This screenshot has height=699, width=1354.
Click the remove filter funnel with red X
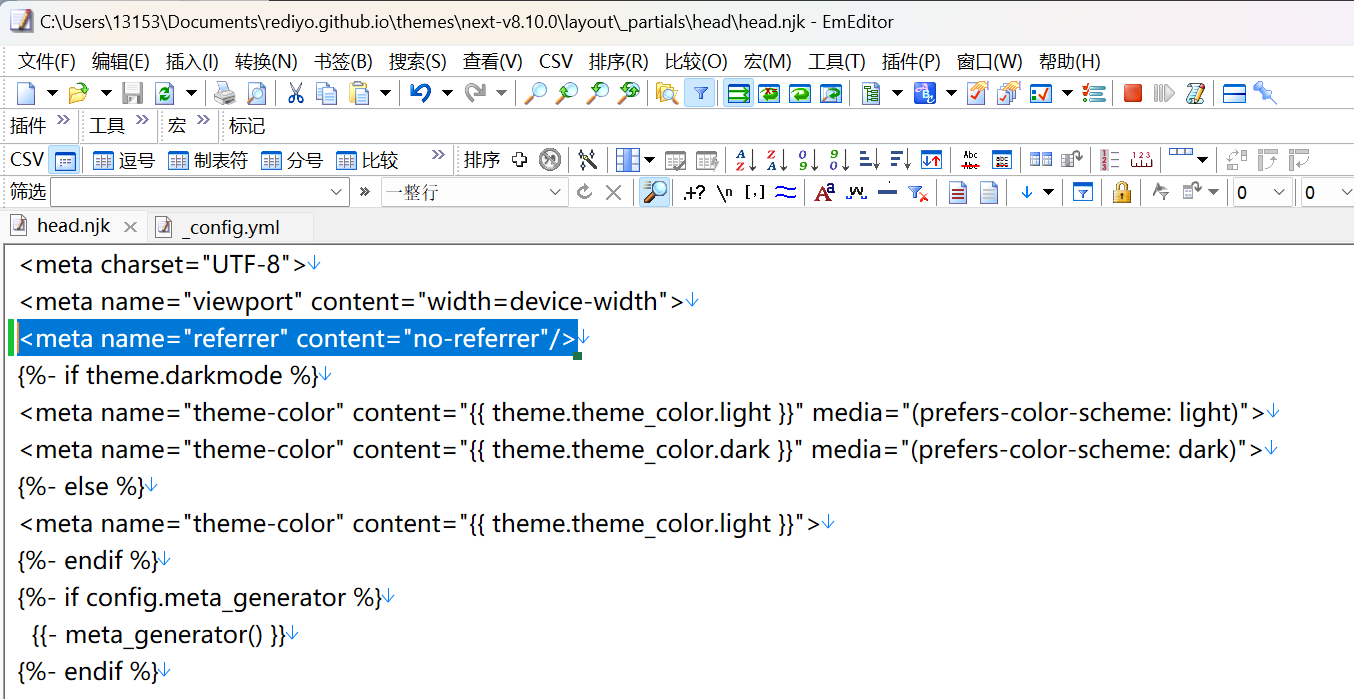pyautogui.click(x=917, y=192)
